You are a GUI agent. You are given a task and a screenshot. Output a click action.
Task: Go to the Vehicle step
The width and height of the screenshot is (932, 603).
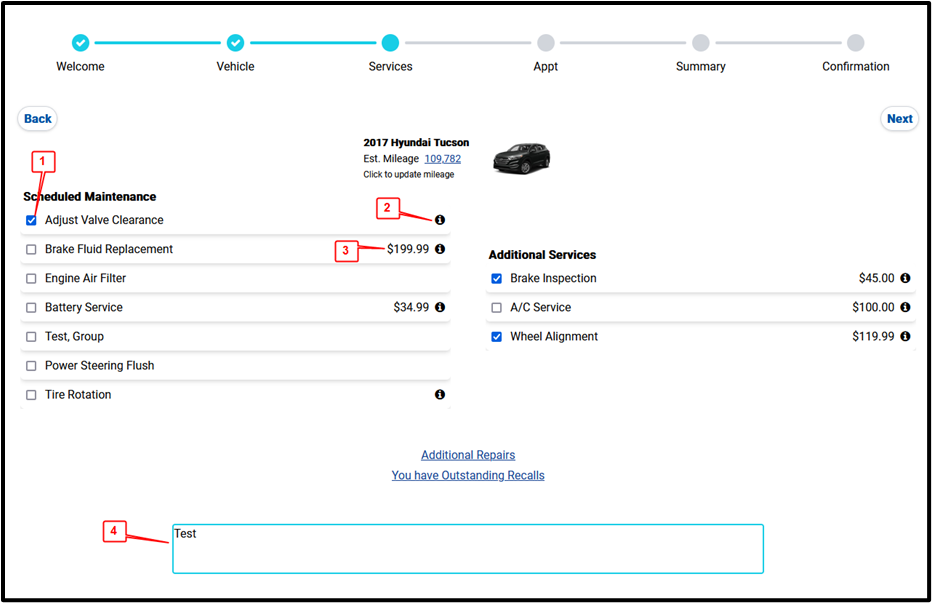tap(235, 43)
